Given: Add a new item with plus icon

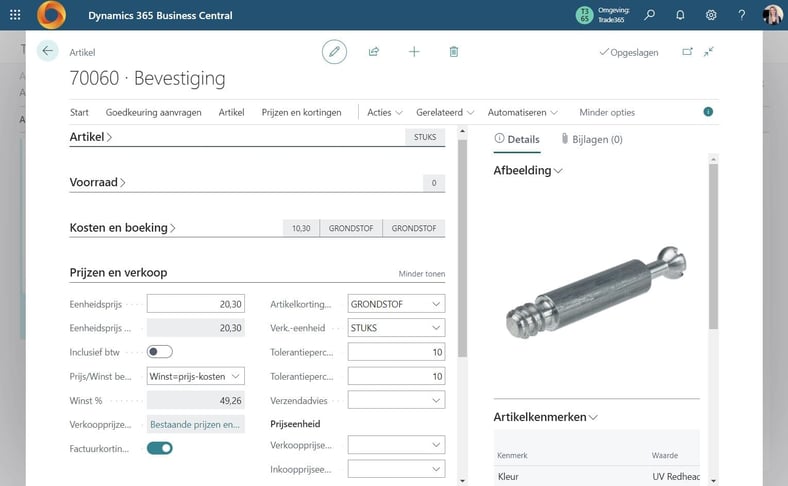Looking at the screenshot, I should [414, 51].
